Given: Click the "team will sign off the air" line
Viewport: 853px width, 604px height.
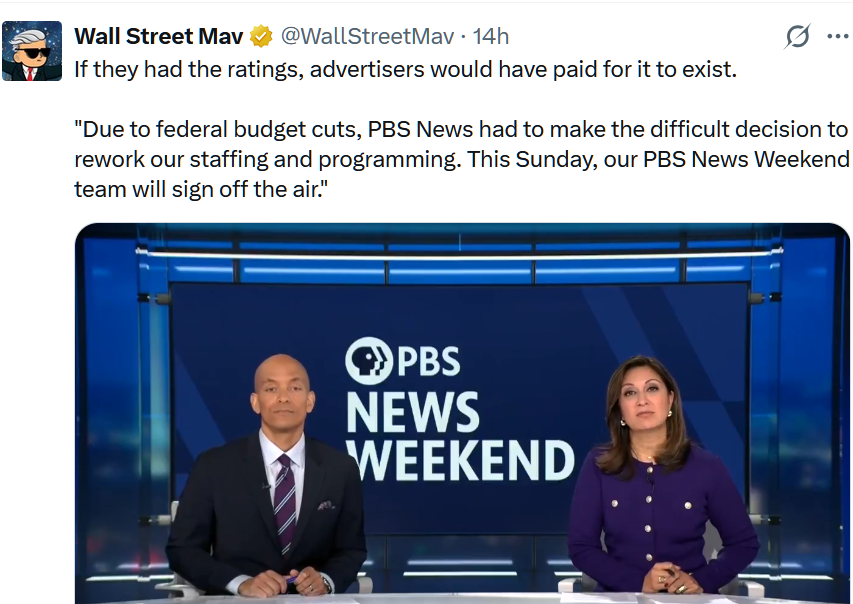Looking at the screenshot, I should point(201,188).
